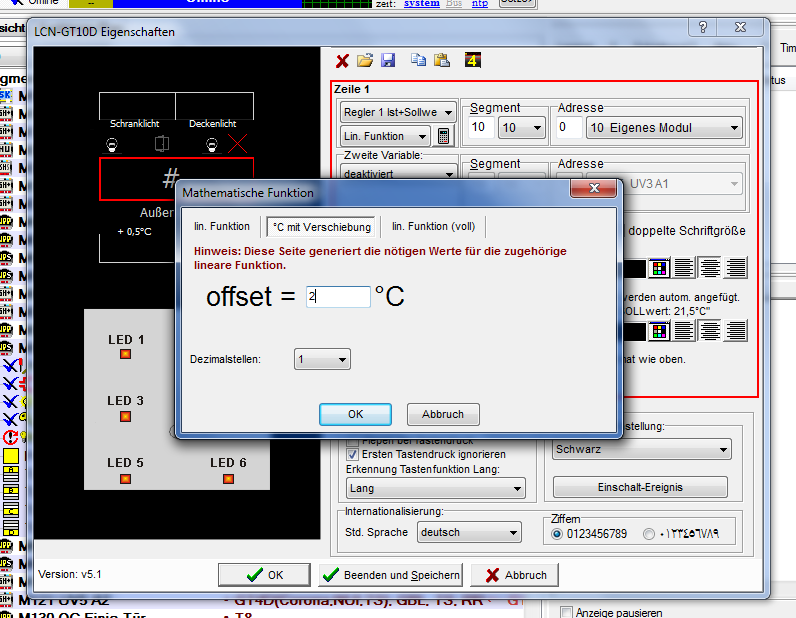The image size is (796, 618).
Task: Select the Arabic digits radio button
Action: tap(650, 534)
